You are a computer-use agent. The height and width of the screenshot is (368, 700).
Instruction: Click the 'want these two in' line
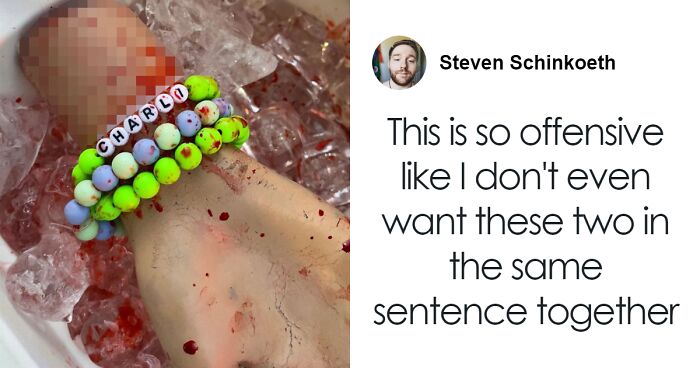[x=525, y=222]
